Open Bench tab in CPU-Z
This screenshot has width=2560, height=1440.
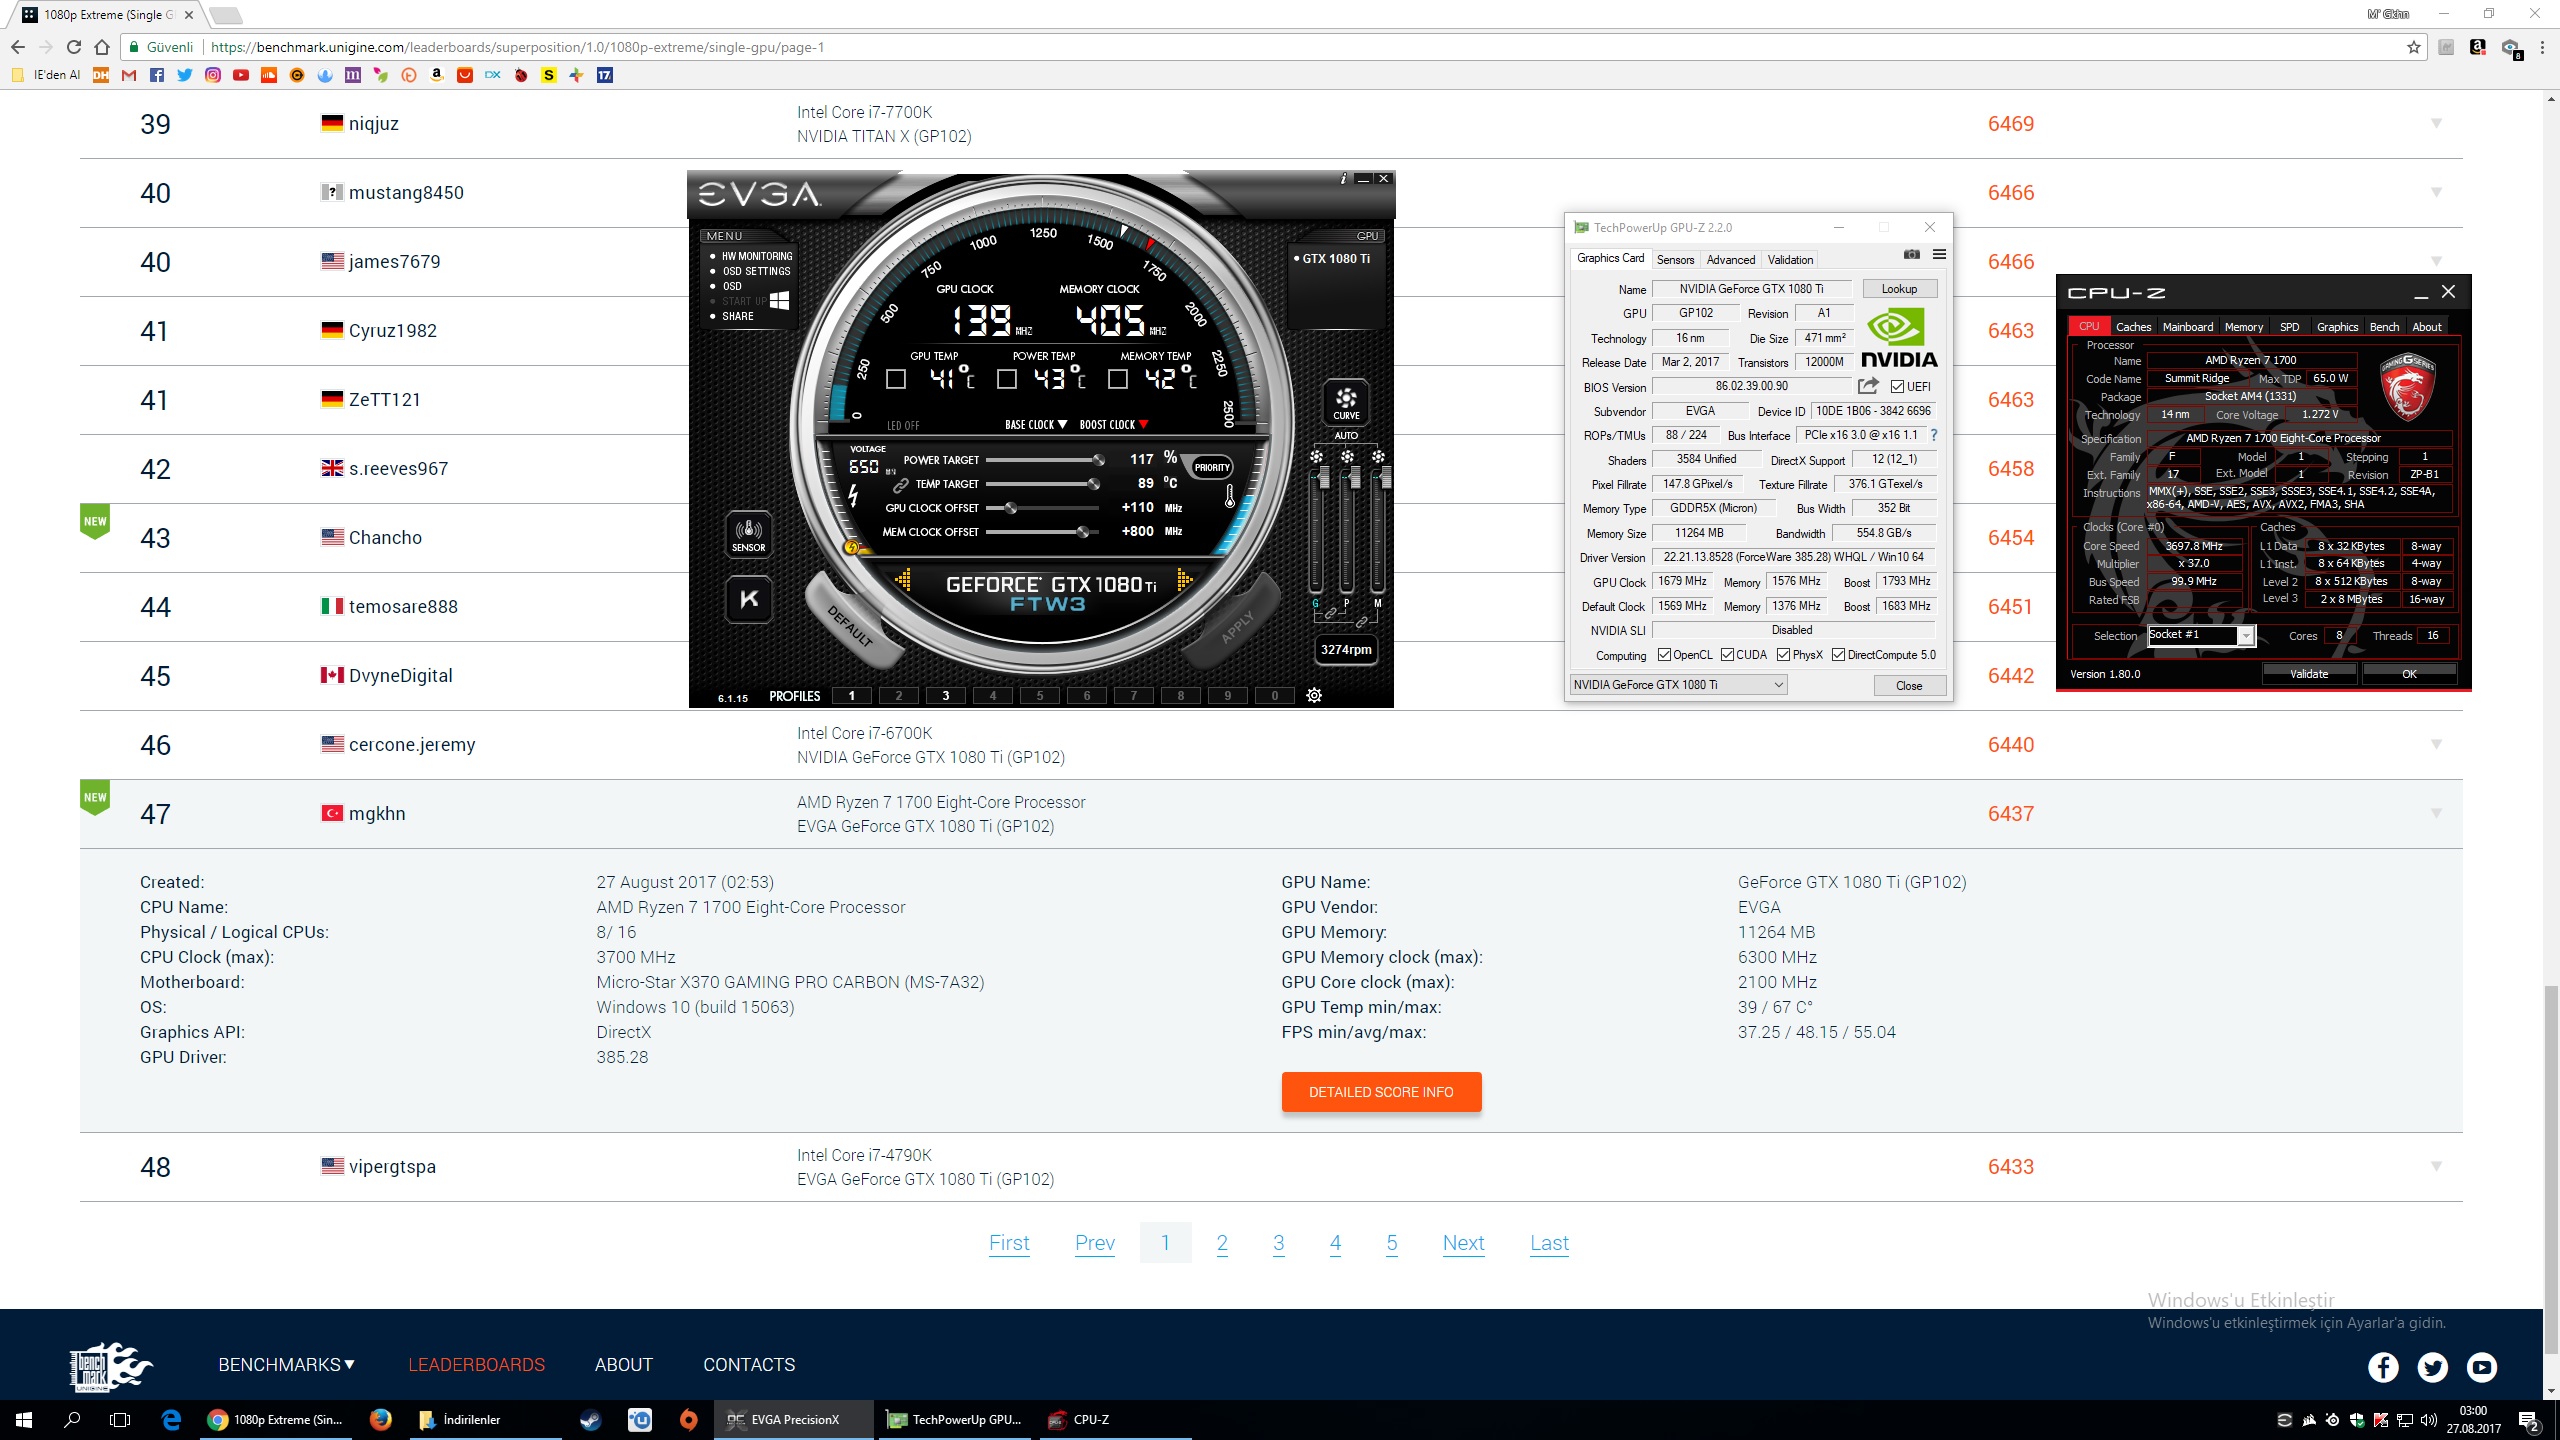pos(2384,327)
